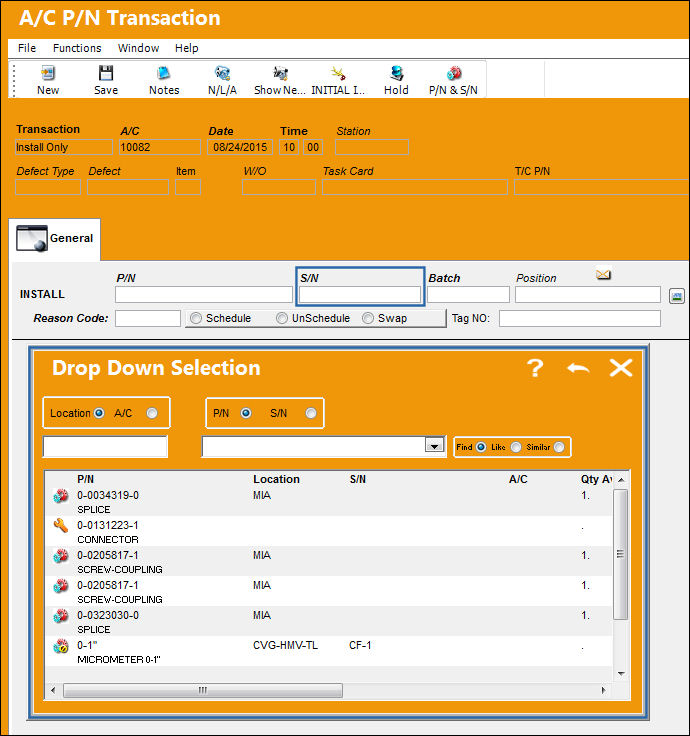The height and width of the screenshot is (736, 690).
Task: Click the Save floppy disk icon
Action: click(x=106, y=73)
